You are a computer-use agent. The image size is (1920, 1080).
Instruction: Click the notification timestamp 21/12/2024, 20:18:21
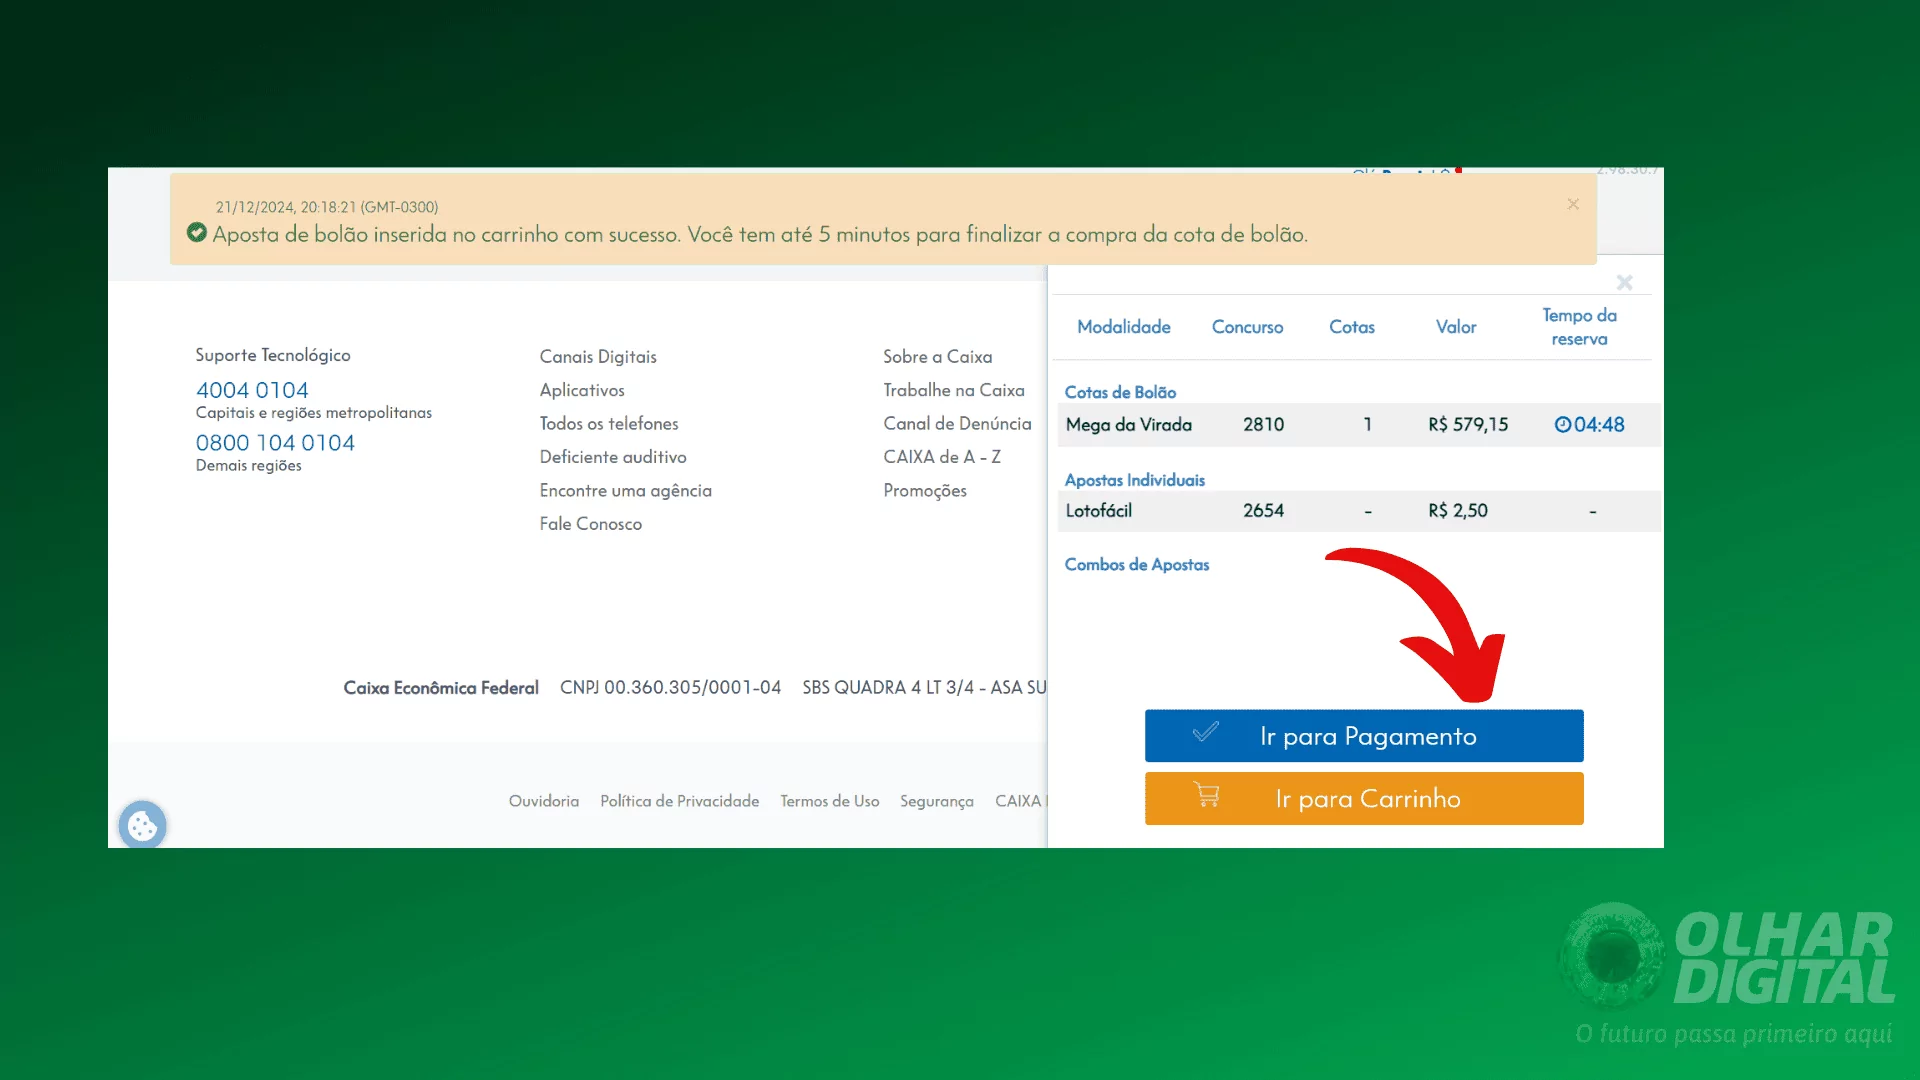(327, 207)
